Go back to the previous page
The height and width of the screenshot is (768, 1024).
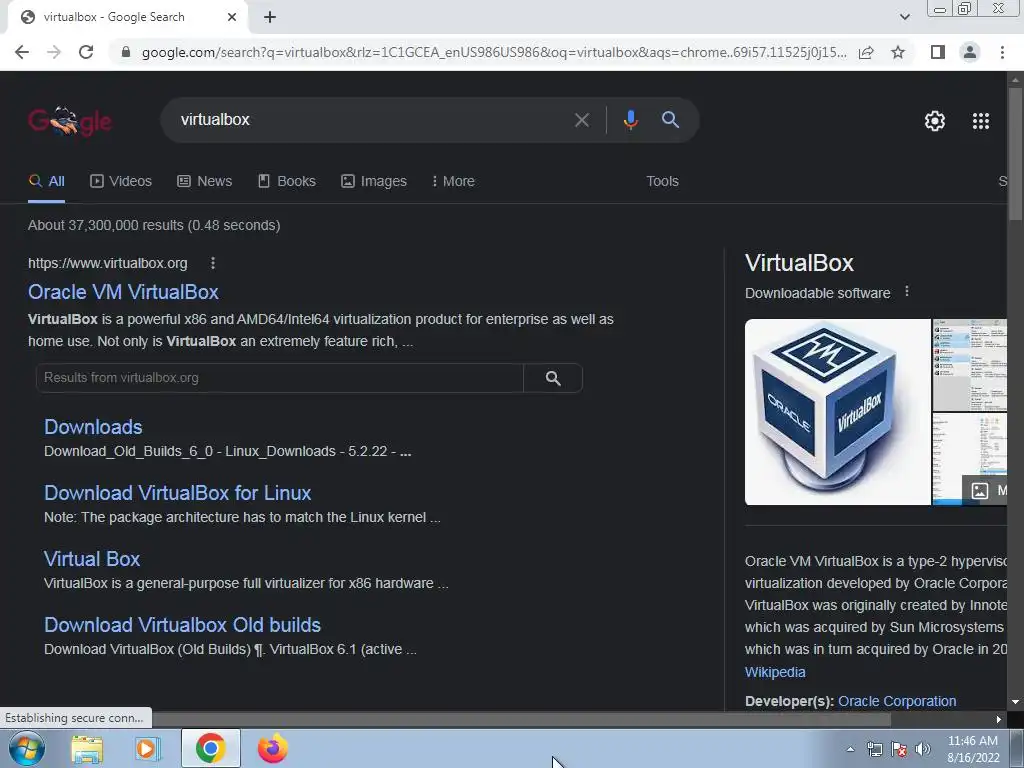pos(22,52)
